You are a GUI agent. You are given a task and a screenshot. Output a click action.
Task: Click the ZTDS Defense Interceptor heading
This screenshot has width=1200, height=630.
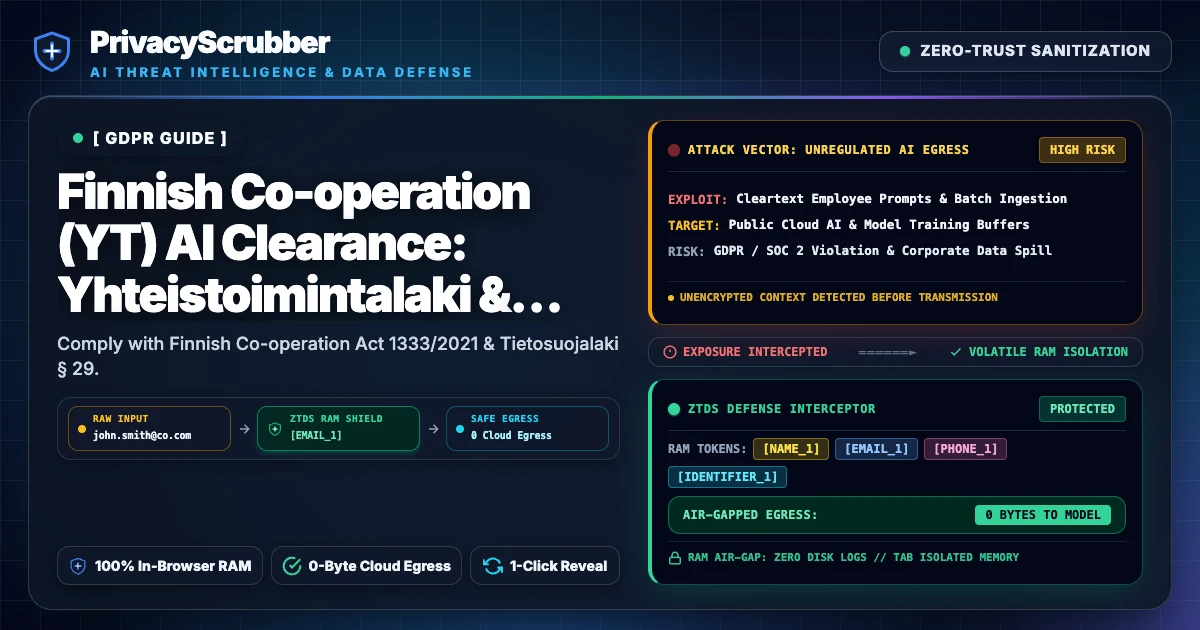point(781,408)
